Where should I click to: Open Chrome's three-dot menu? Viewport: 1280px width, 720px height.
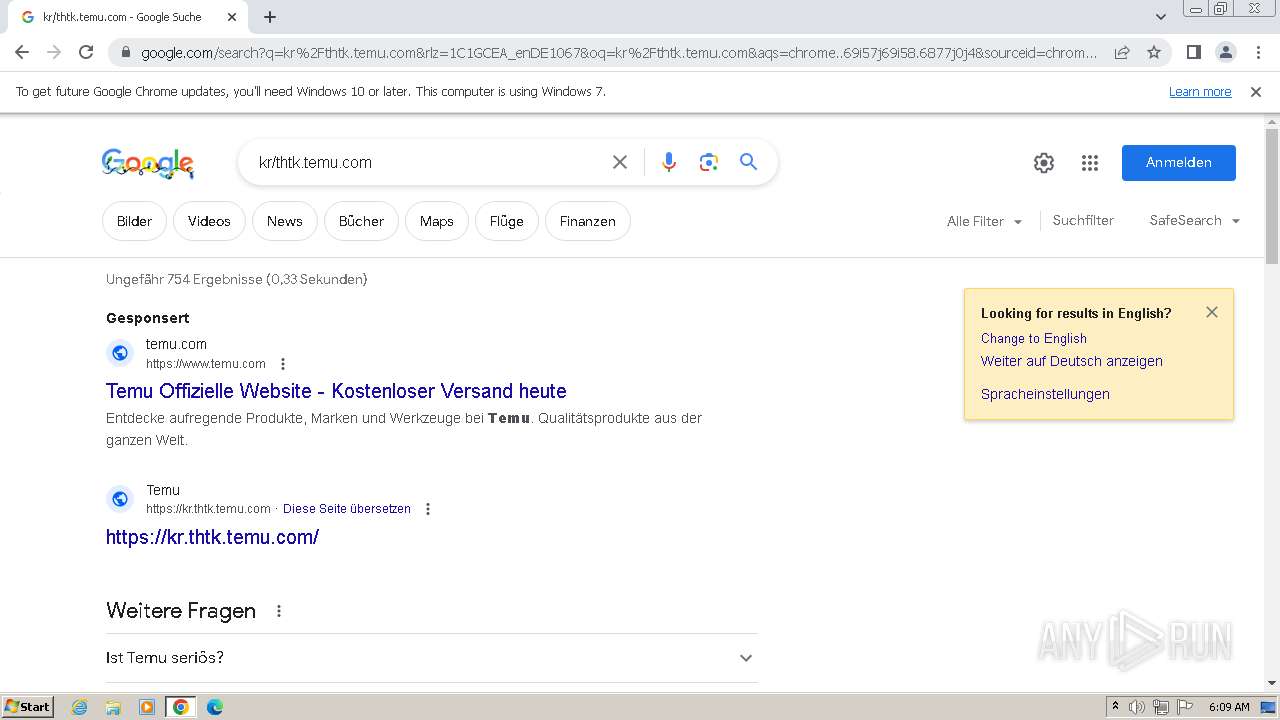[1258, 52]
